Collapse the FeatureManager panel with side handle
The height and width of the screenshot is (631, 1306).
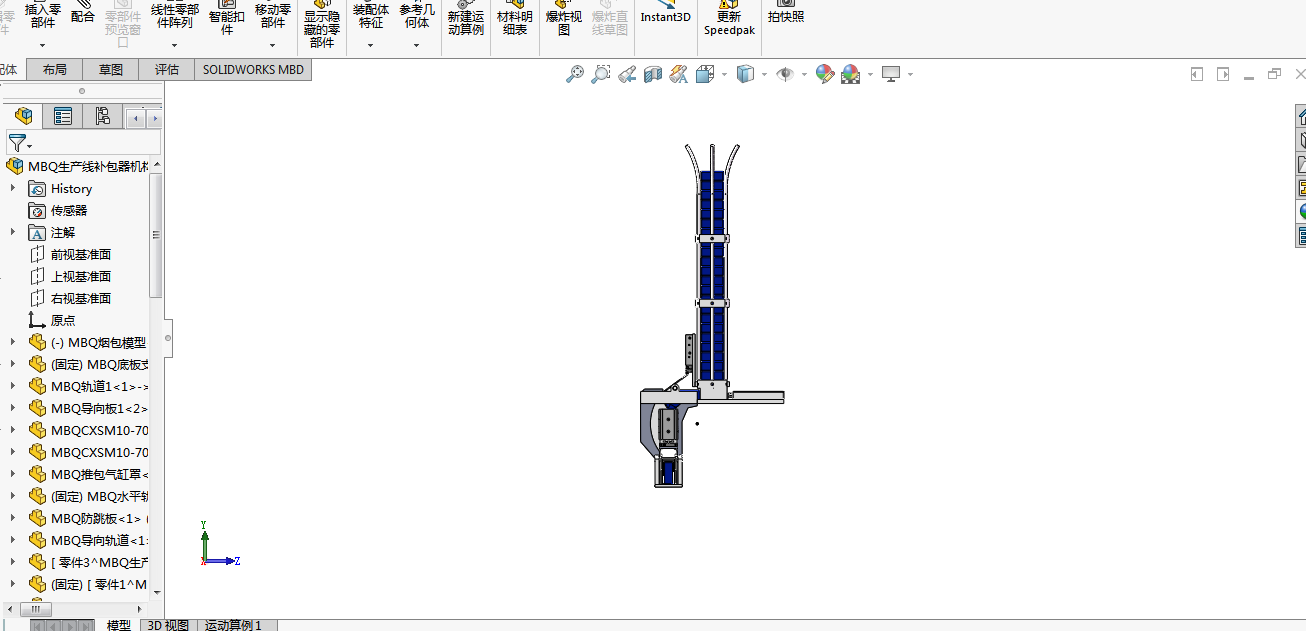pyautogui.click(x=168, y=338)
